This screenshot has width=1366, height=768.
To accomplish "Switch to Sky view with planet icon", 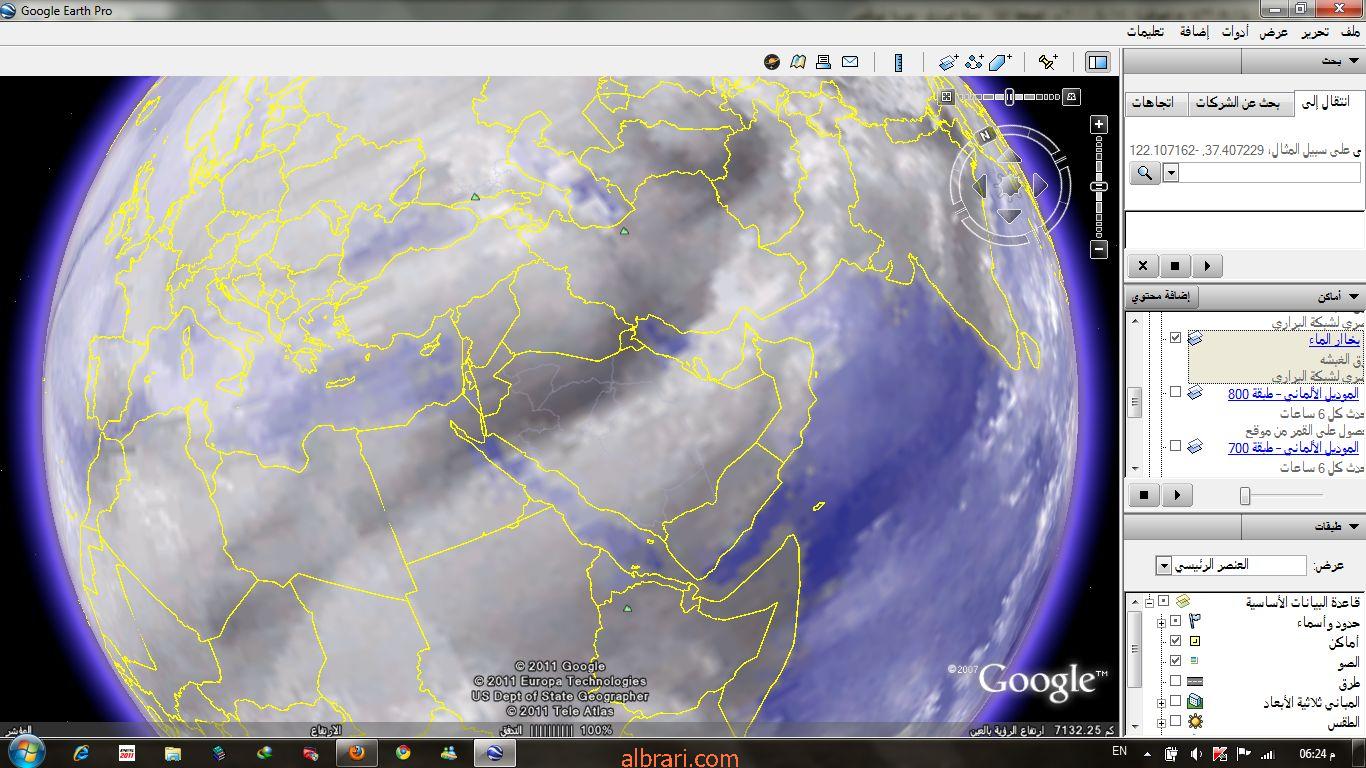I will tap(772, 62).
